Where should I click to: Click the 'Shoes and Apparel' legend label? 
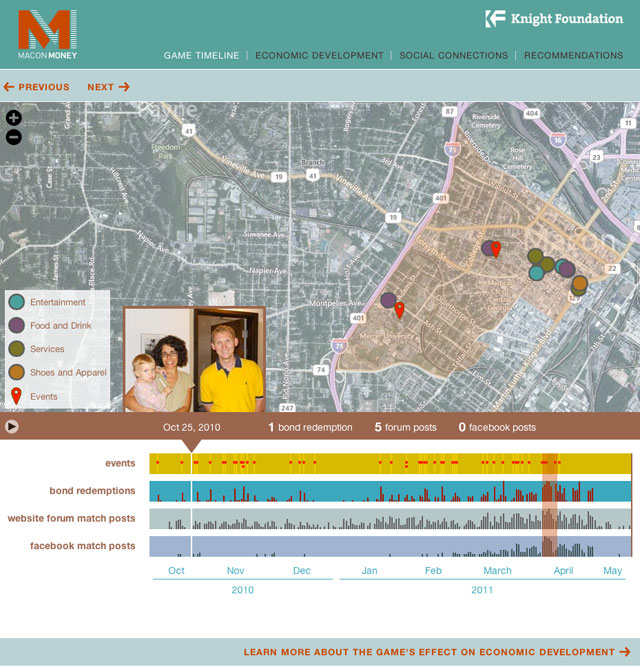tap(68, 373)
